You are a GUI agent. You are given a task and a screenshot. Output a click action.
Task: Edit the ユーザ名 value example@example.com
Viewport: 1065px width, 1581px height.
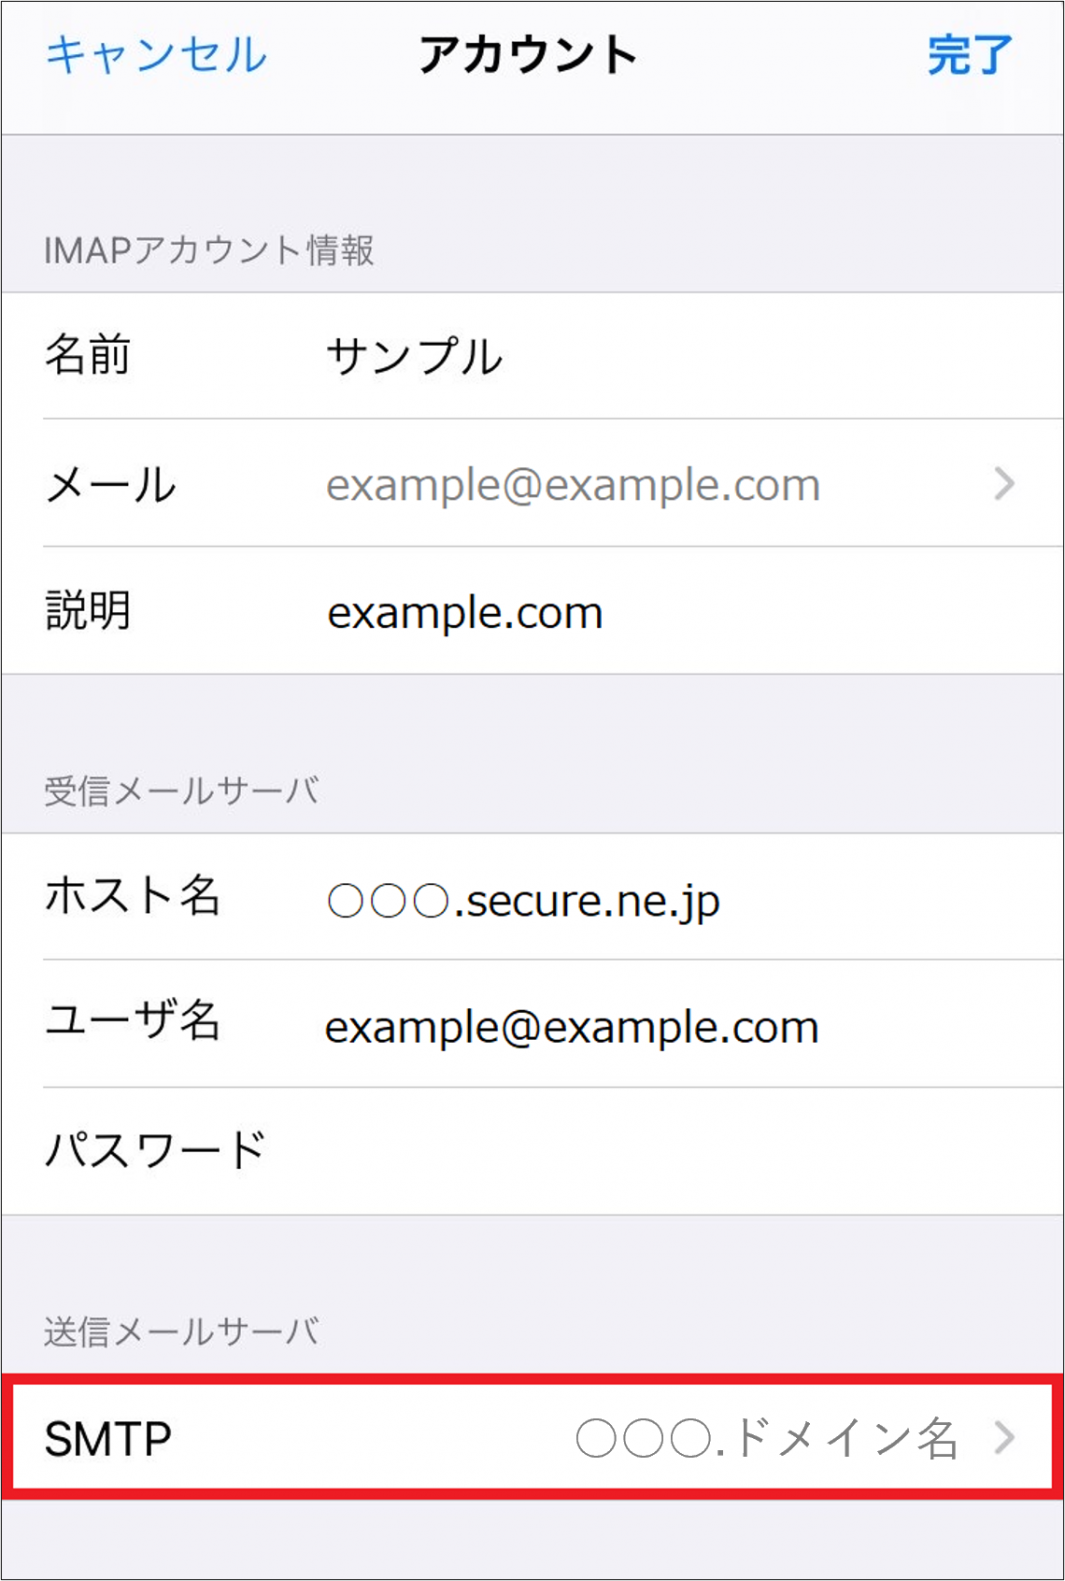572,1027
